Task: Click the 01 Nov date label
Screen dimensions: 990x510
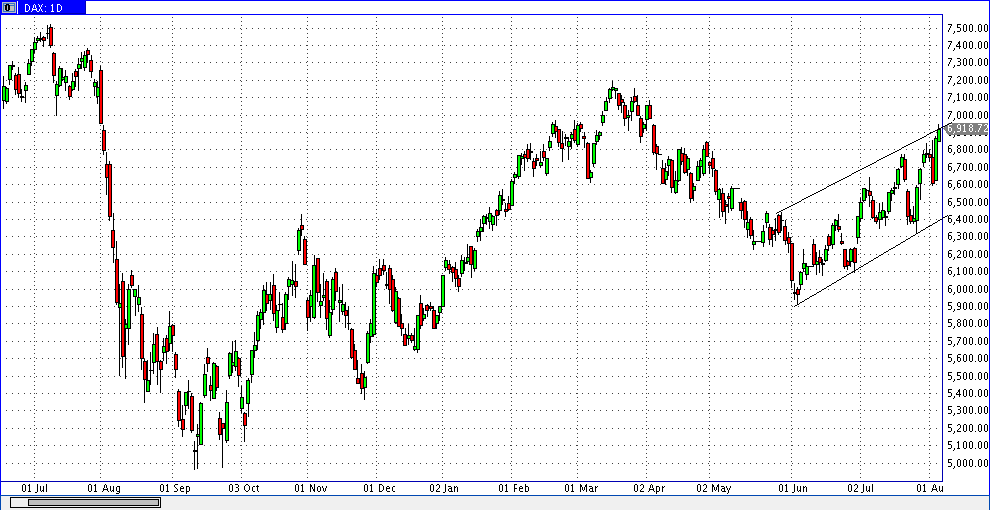Action: [311, 488]
